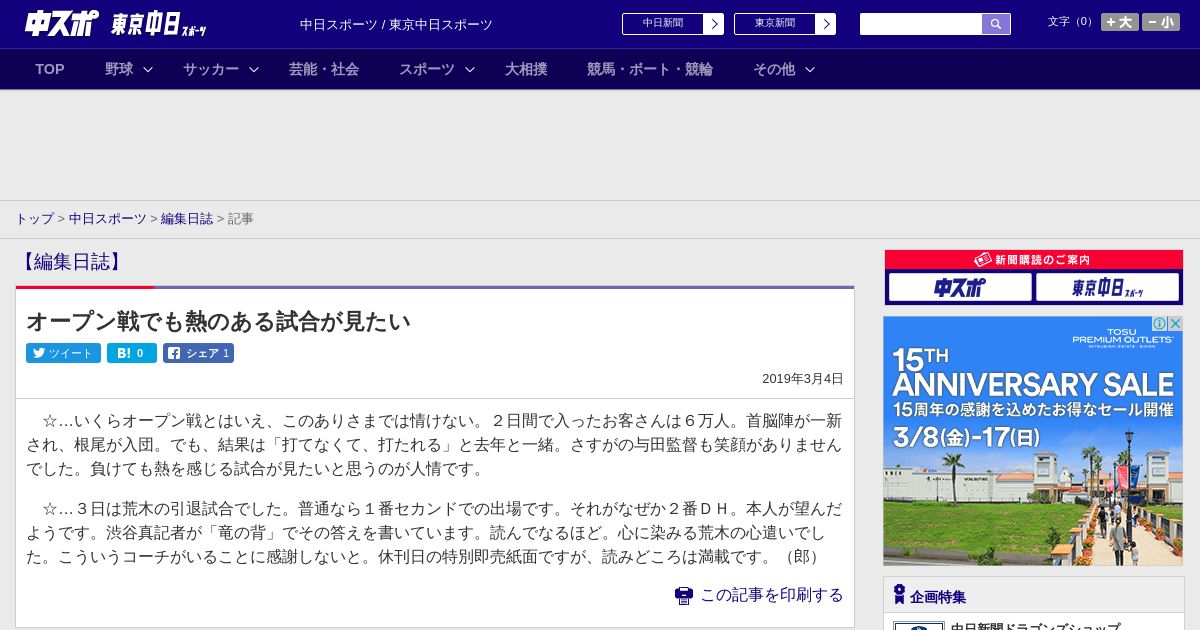Click the article headline オープン戦でも熱のある試合が見たい
This screenshot has height=630, width=1200.
click(x=218, y=321)
